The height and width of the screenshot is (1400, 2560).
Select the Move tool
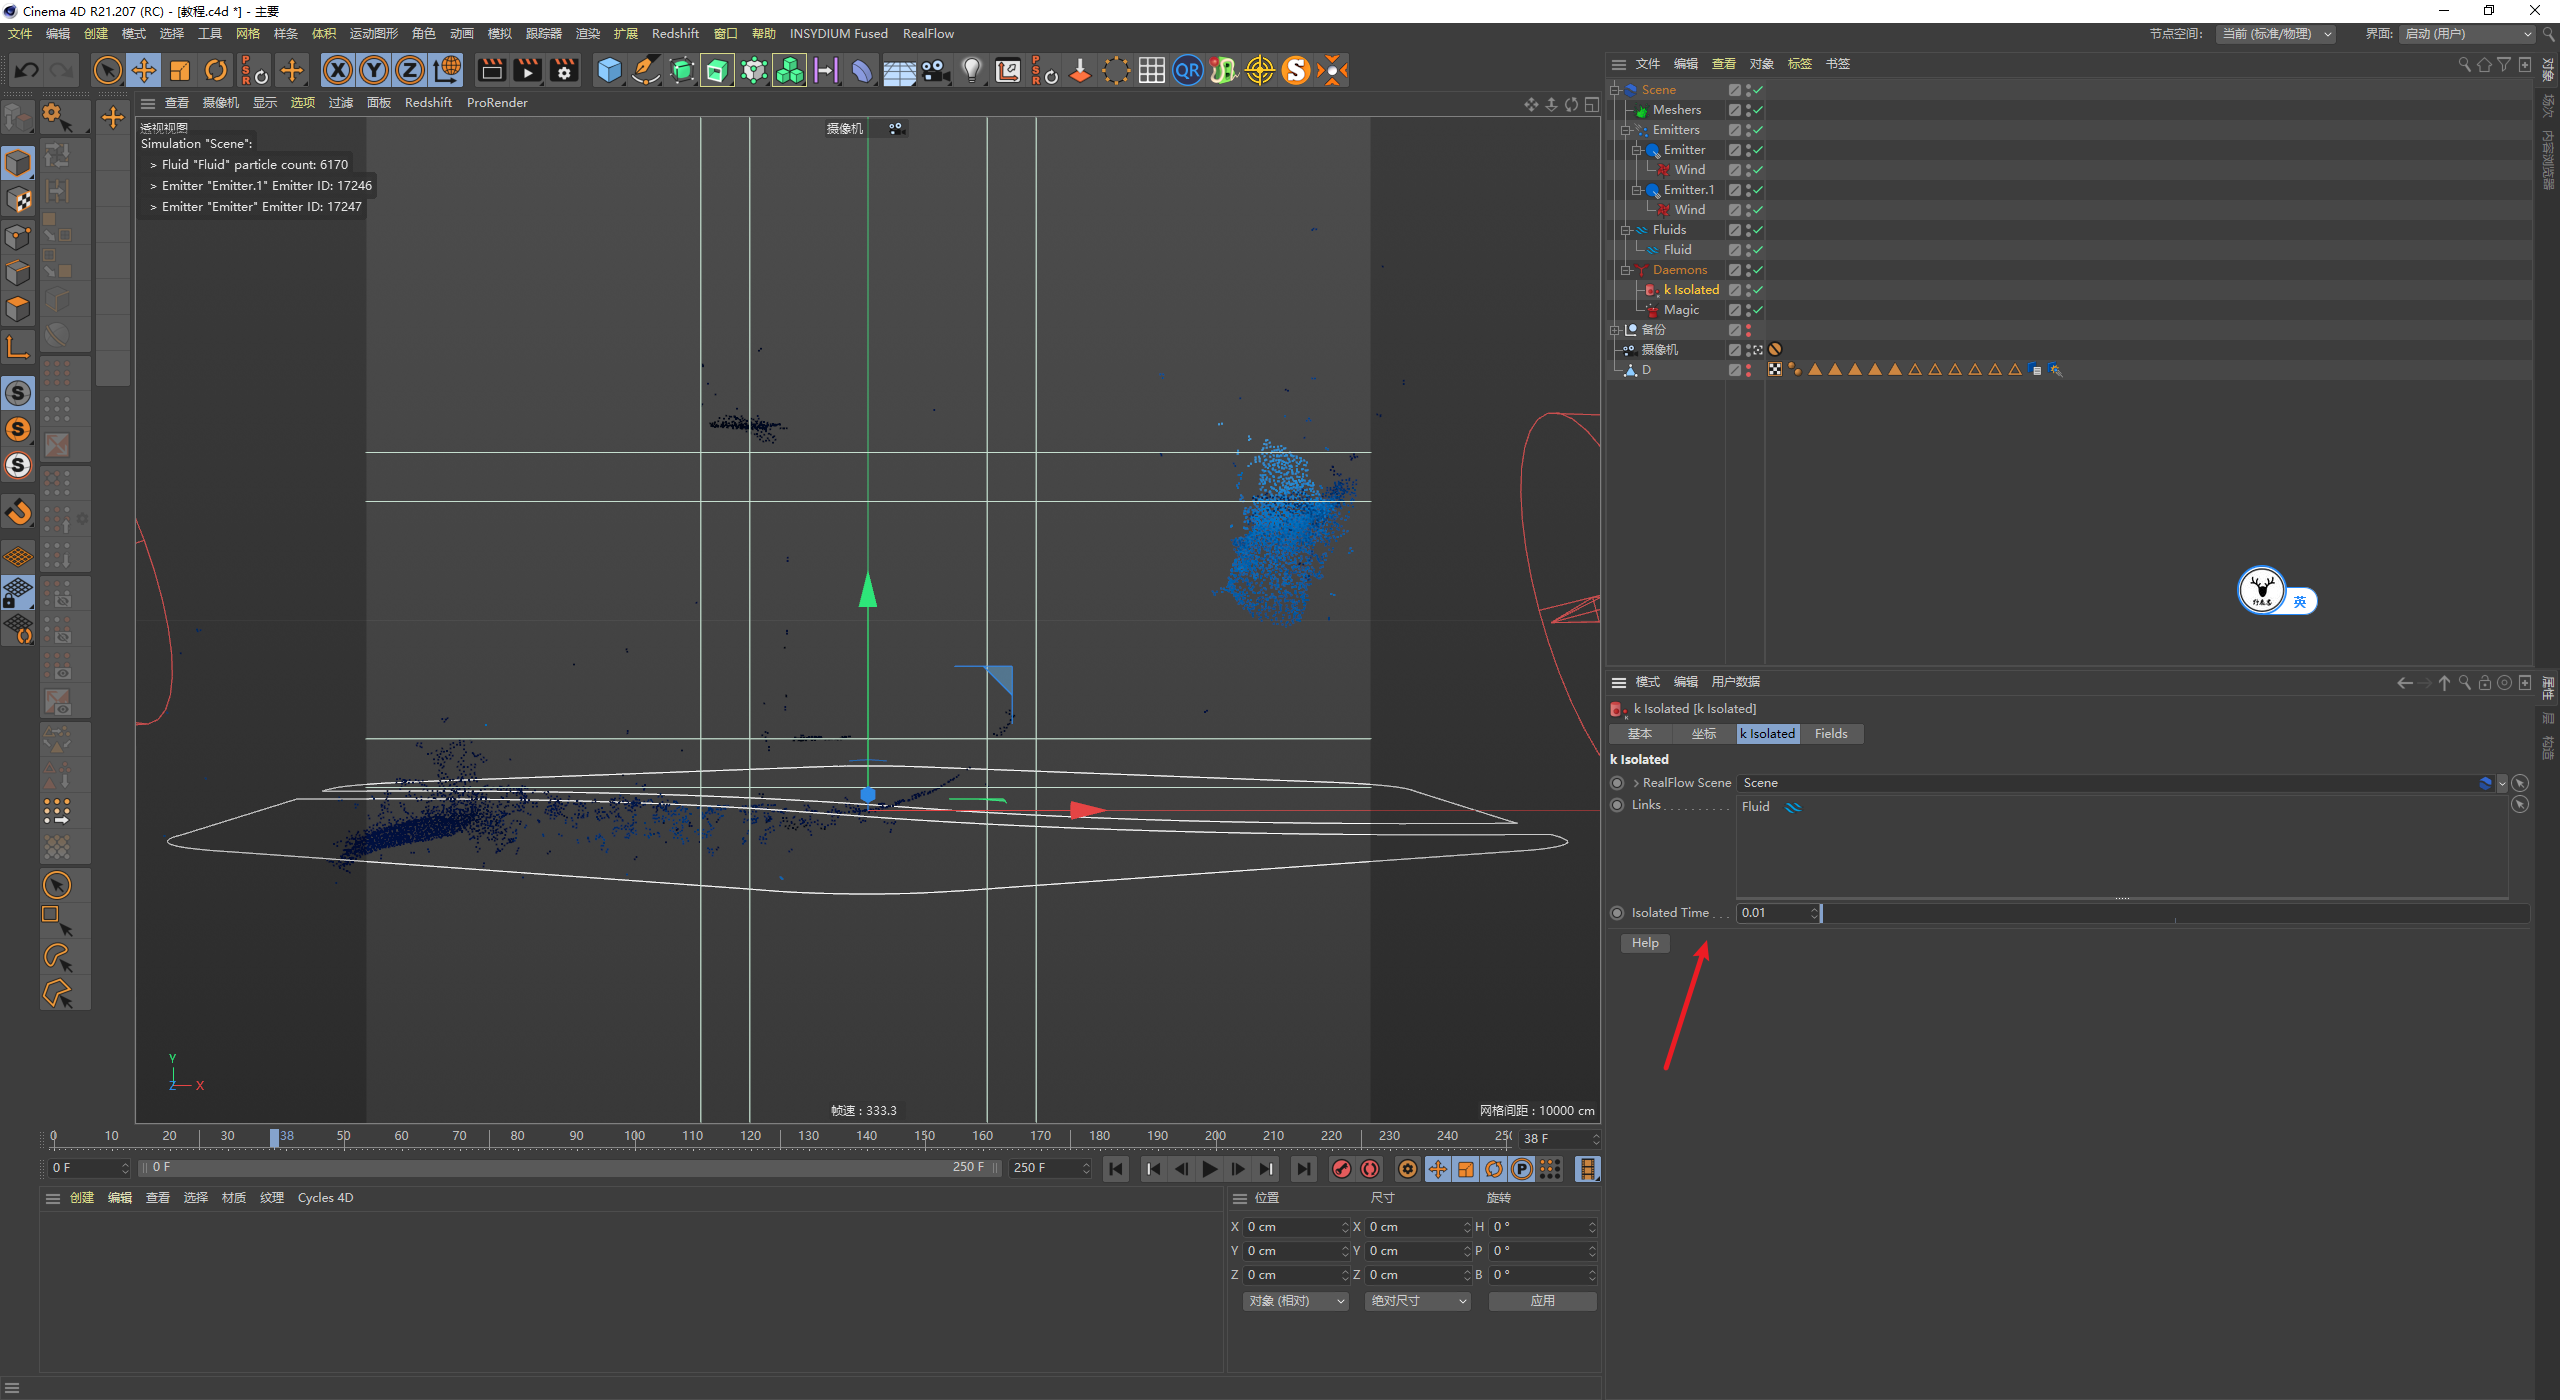[x=144, y=70]
